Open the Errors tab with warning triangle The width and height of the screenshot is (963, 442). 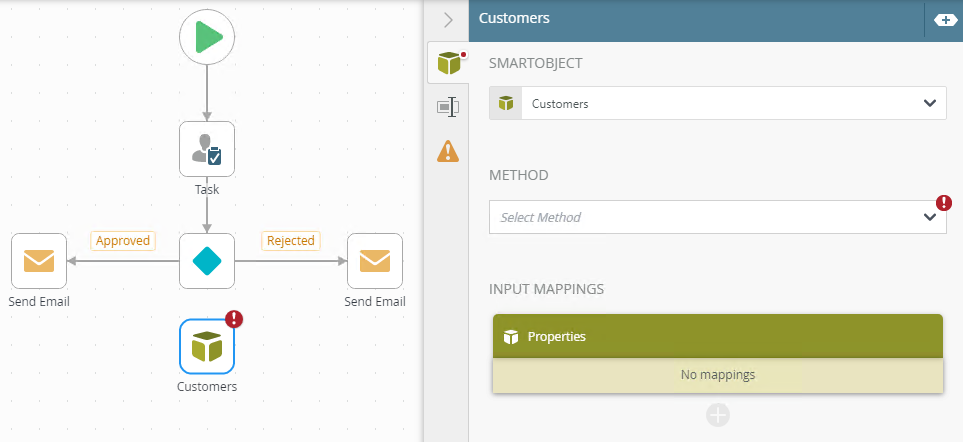point(447,151)
